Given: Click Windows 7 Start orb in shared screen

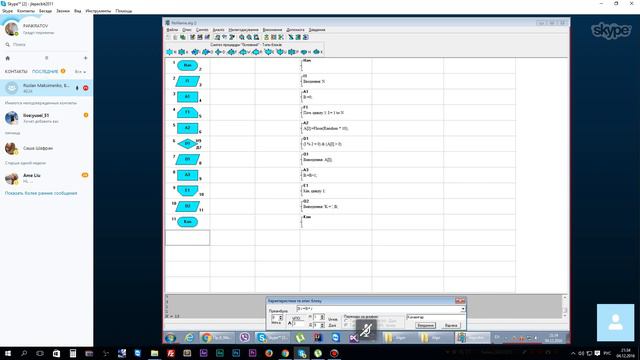Looking at the screenshot, I should tap(171, 338).
